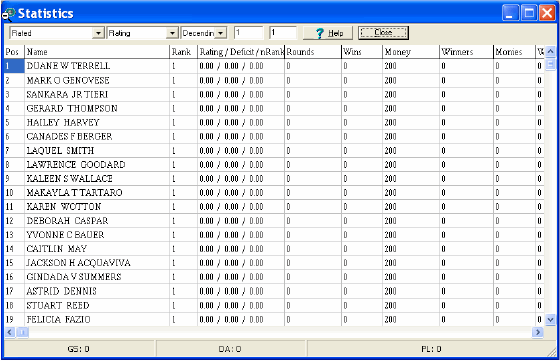The width and height of the screenshot is (560, 361).
Task: Click position number 19 cell
Action: click(14, 320)
